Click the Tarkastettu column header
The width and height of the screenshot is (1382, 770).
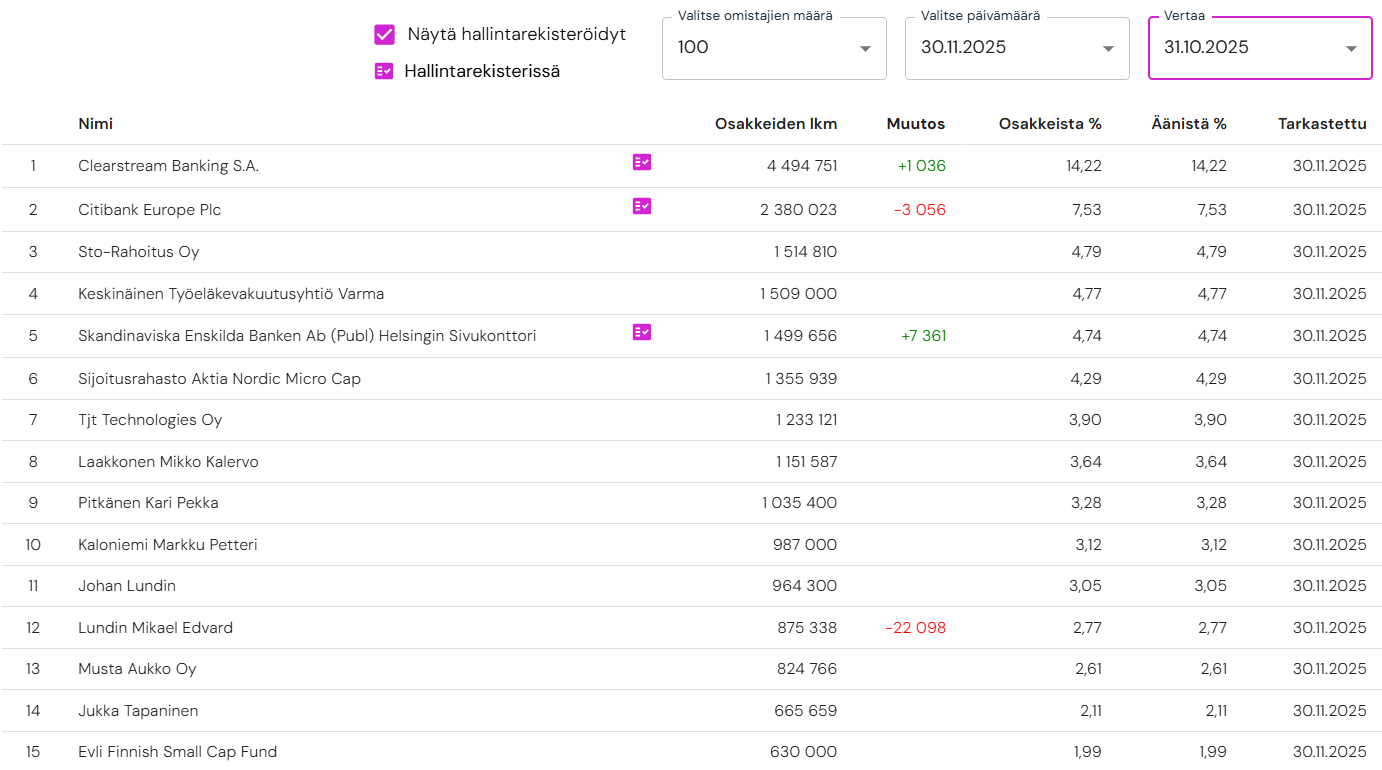click(1321, 124)
